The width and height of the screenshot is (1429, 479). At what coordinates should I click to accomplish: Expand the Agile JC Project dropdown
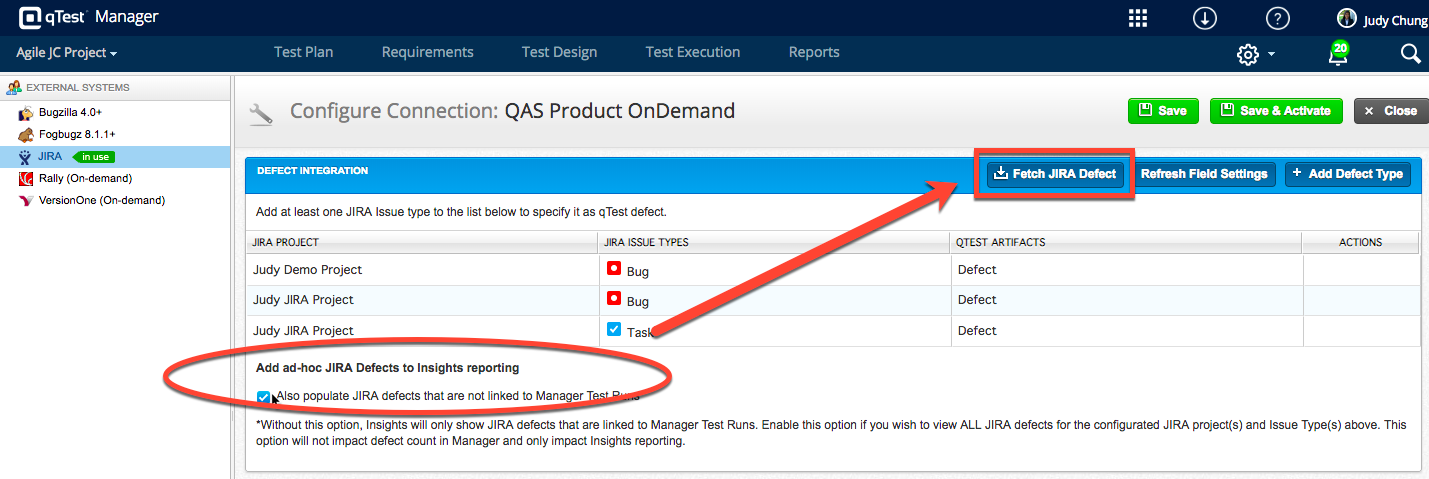click(67, 52)
